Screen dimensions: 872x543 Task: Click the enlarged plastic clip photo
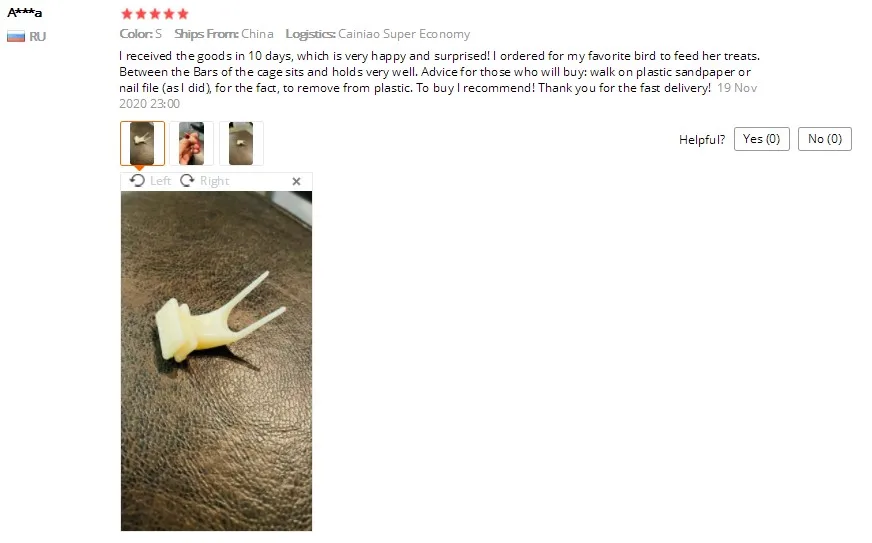coord(216,361)
